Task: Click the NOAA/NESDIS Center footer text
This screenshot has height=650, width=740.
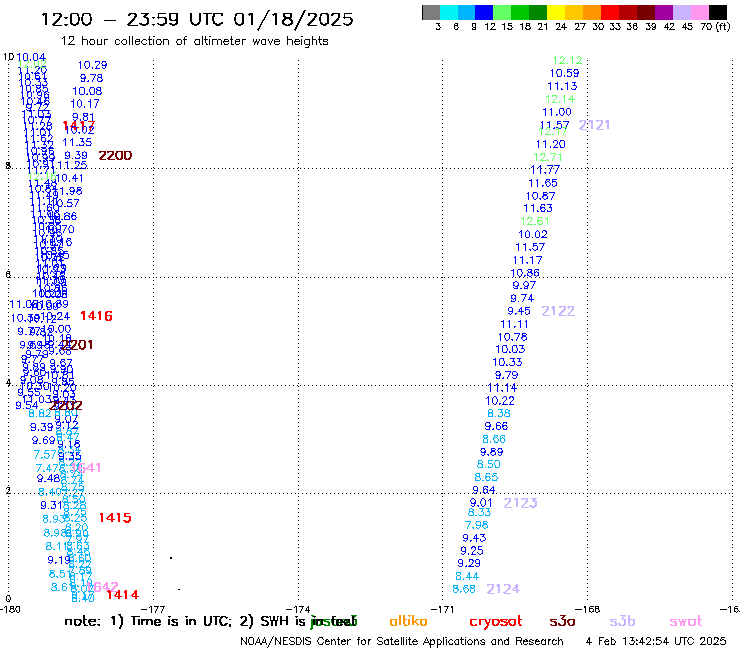Action: tap(402, 641)
